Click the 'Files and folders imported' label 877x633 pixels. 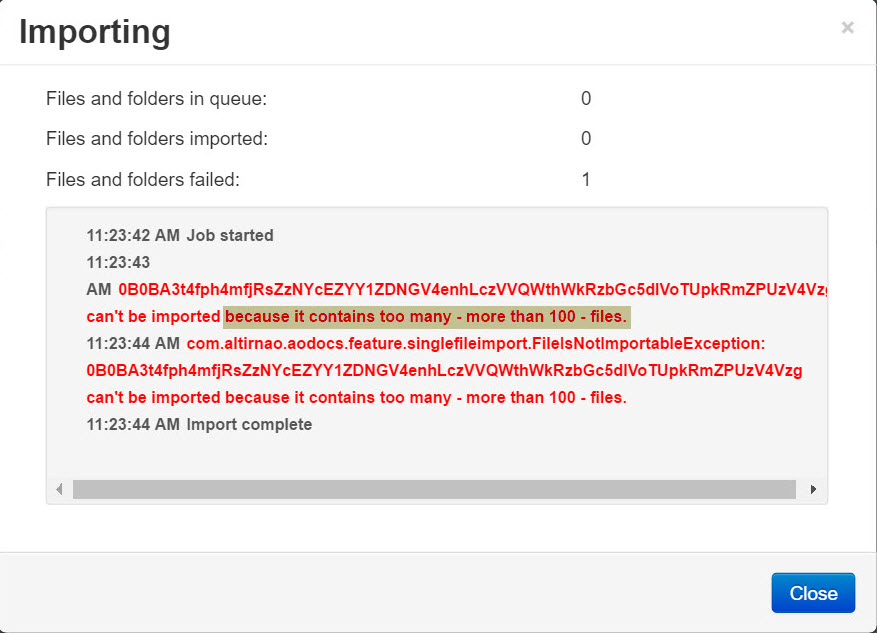157,139
